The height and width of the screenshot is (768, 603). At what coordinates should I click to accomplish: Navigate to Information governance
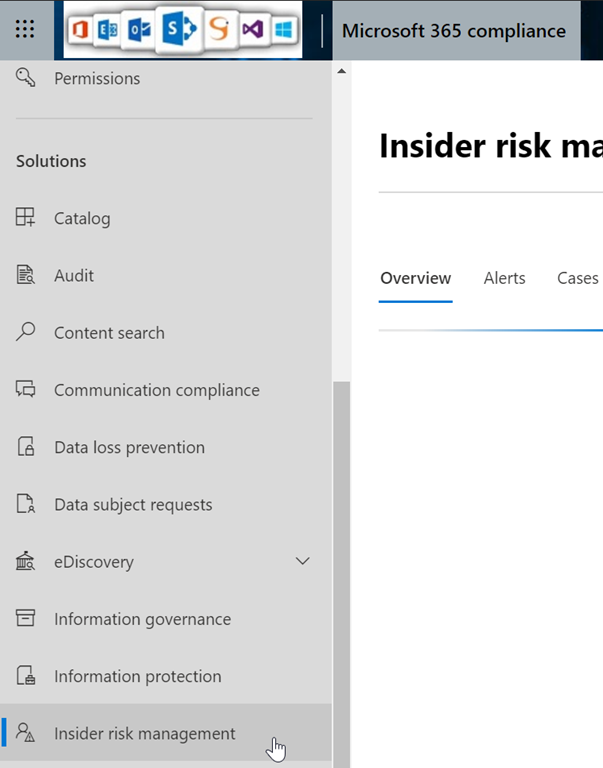[142, 619]
